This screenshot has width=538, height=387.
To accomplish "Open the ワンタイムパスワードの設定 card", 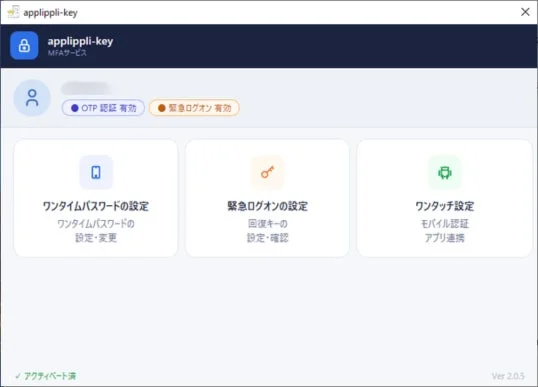I will click(x=96, y=198).
